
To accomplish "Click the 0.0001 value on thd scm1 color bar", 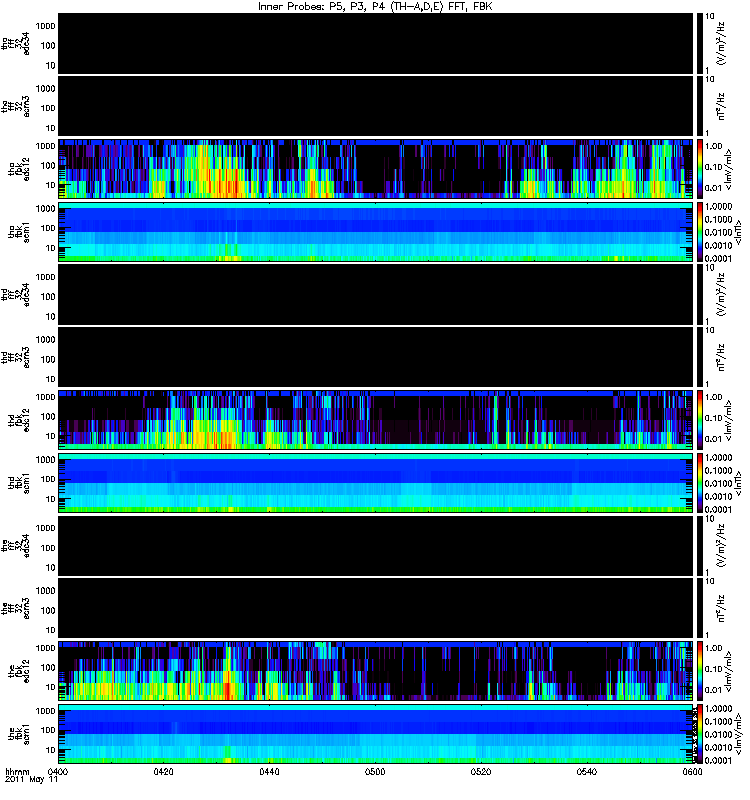I will click(x=719, y=509).
